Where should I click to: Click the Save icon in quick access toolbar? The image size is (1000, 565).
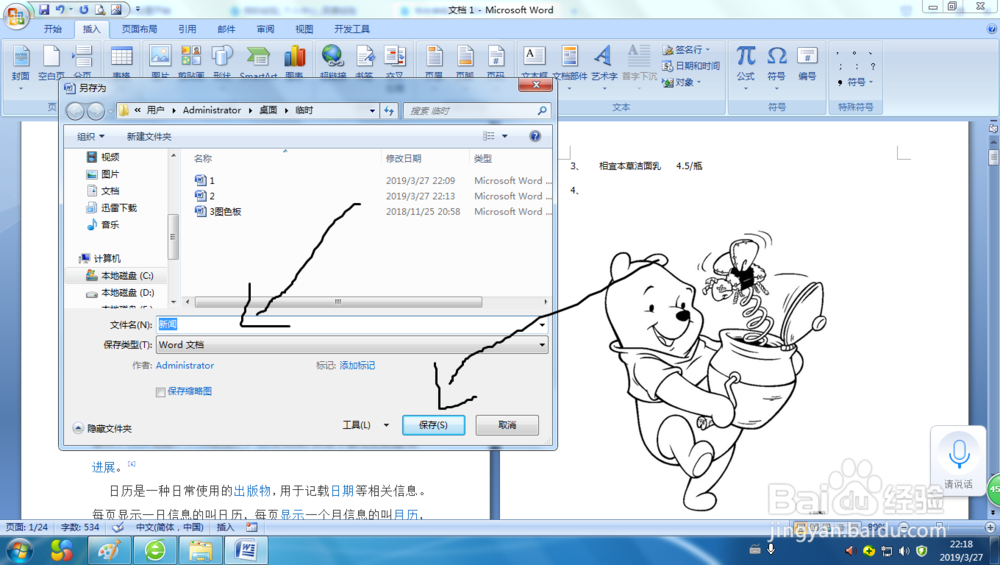point(44,10)
